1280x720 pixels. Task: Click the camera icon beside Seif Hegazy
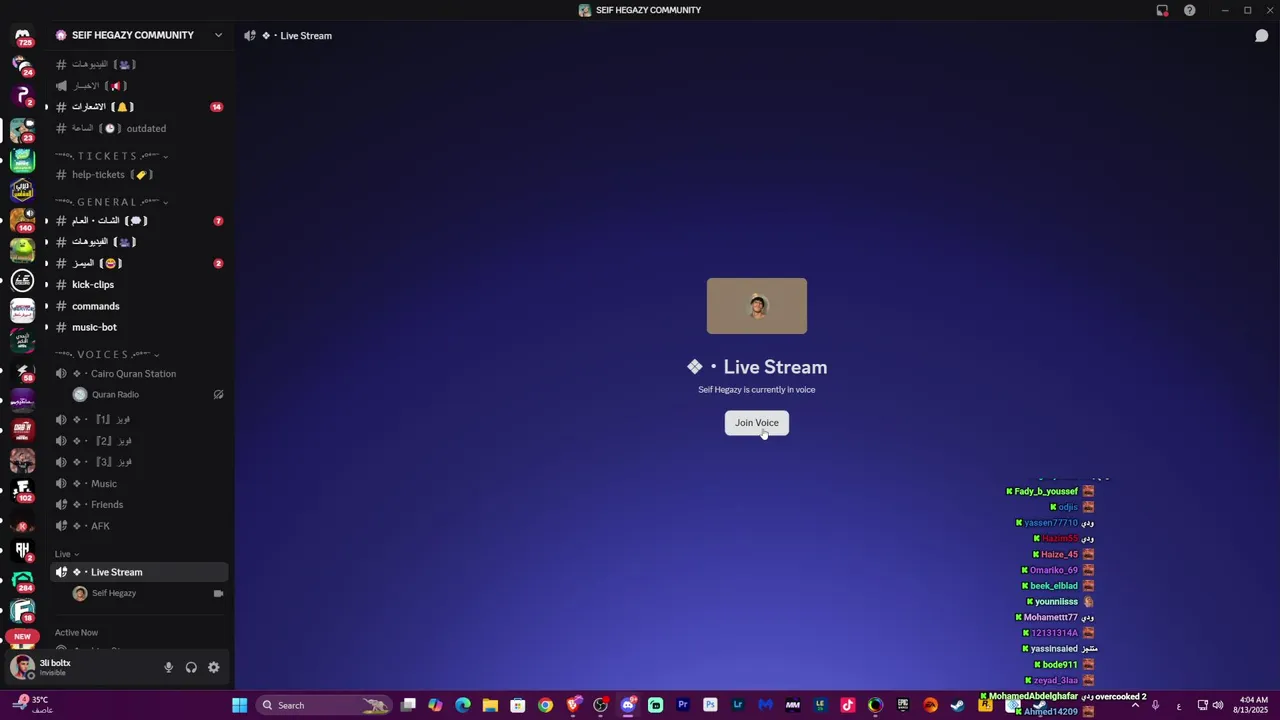(x=218, y=593)
